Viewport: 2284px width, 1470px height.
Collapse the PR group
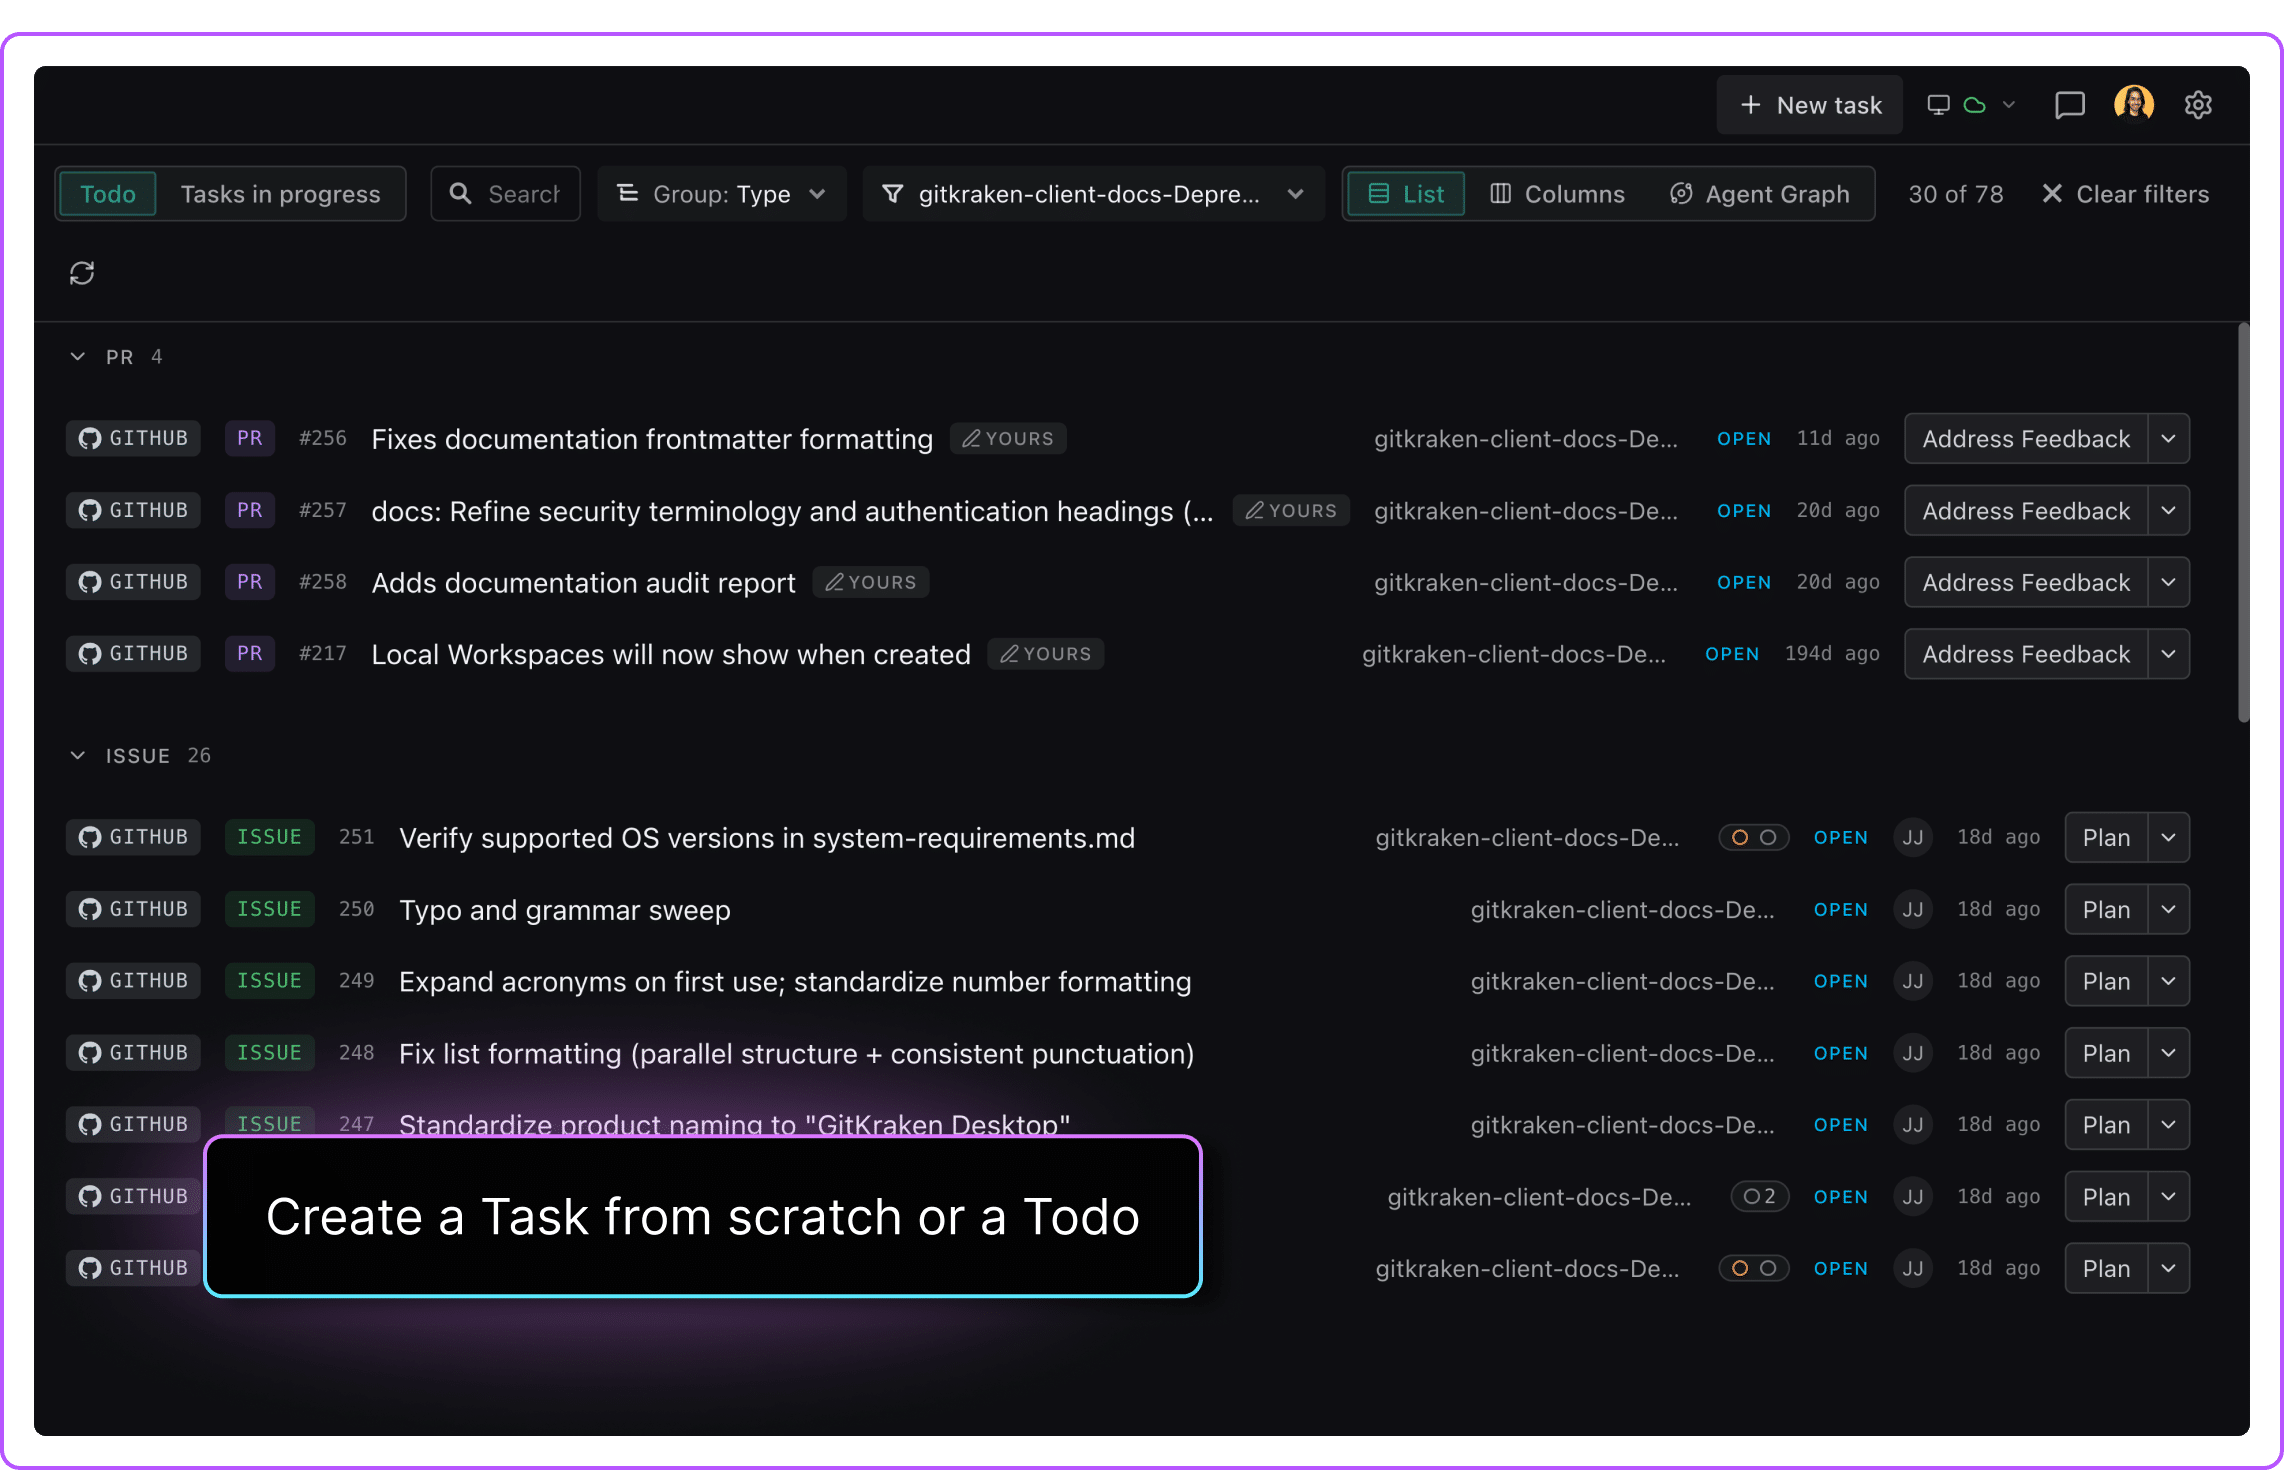[78, 357]
